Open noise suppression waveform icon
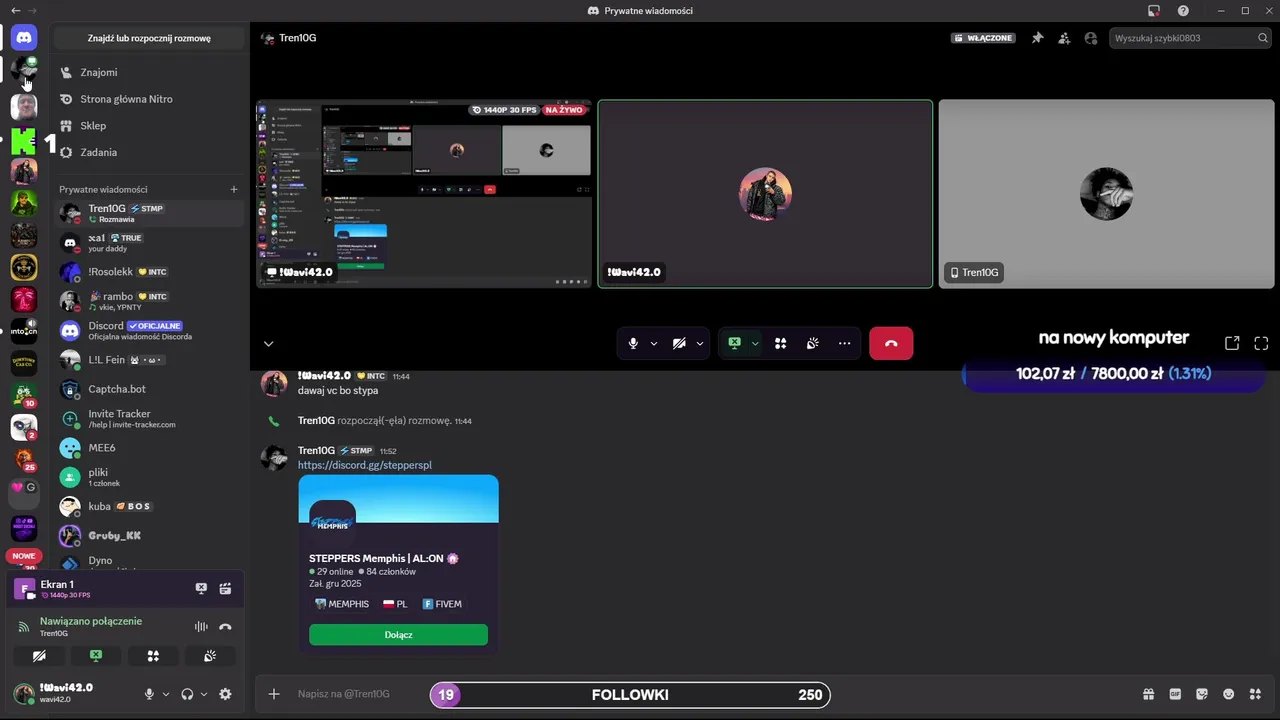The height and width of the screenshot is (720, 1280). 201,627
